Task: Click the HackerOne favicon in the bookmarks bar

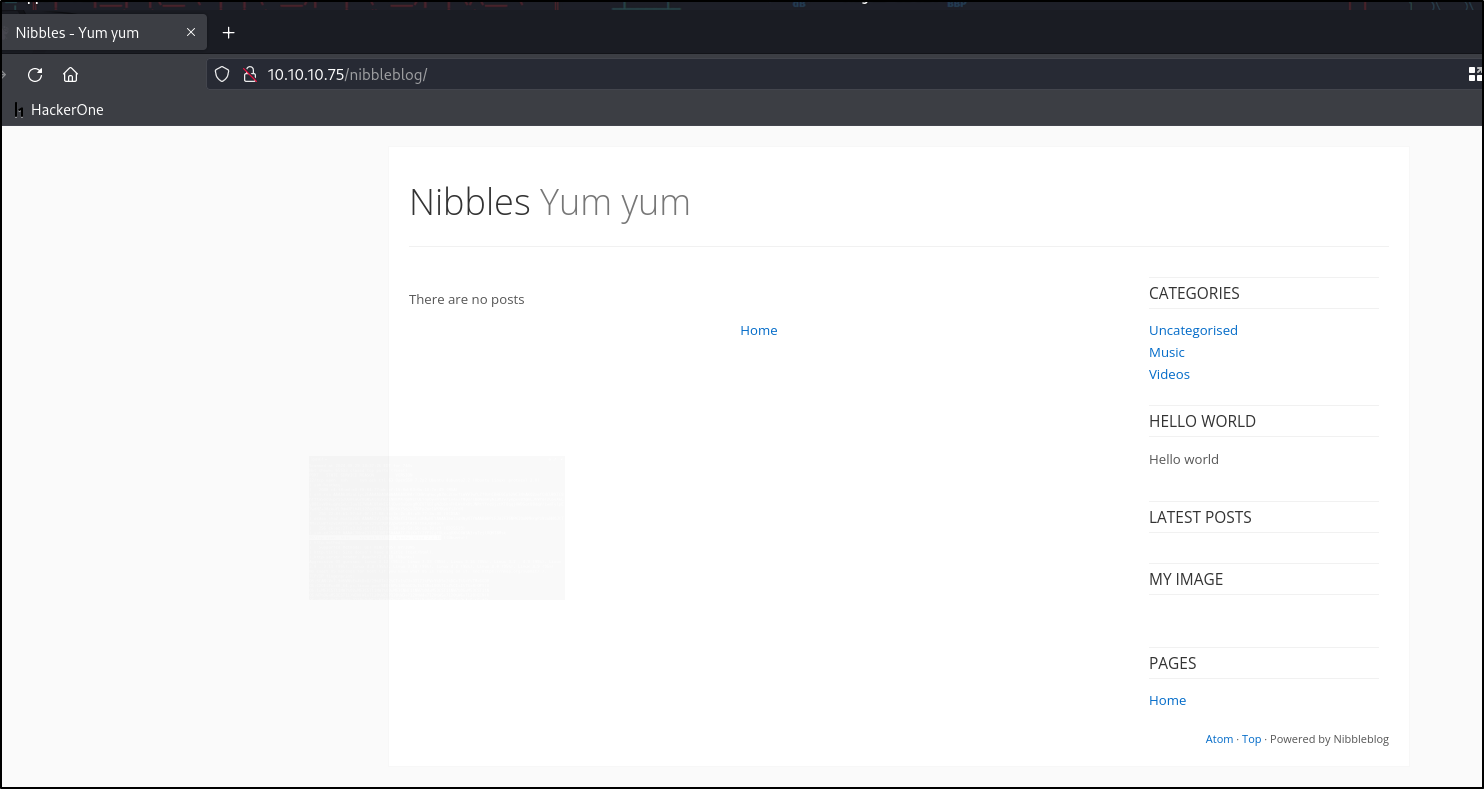Action: [x=18, y=110]
